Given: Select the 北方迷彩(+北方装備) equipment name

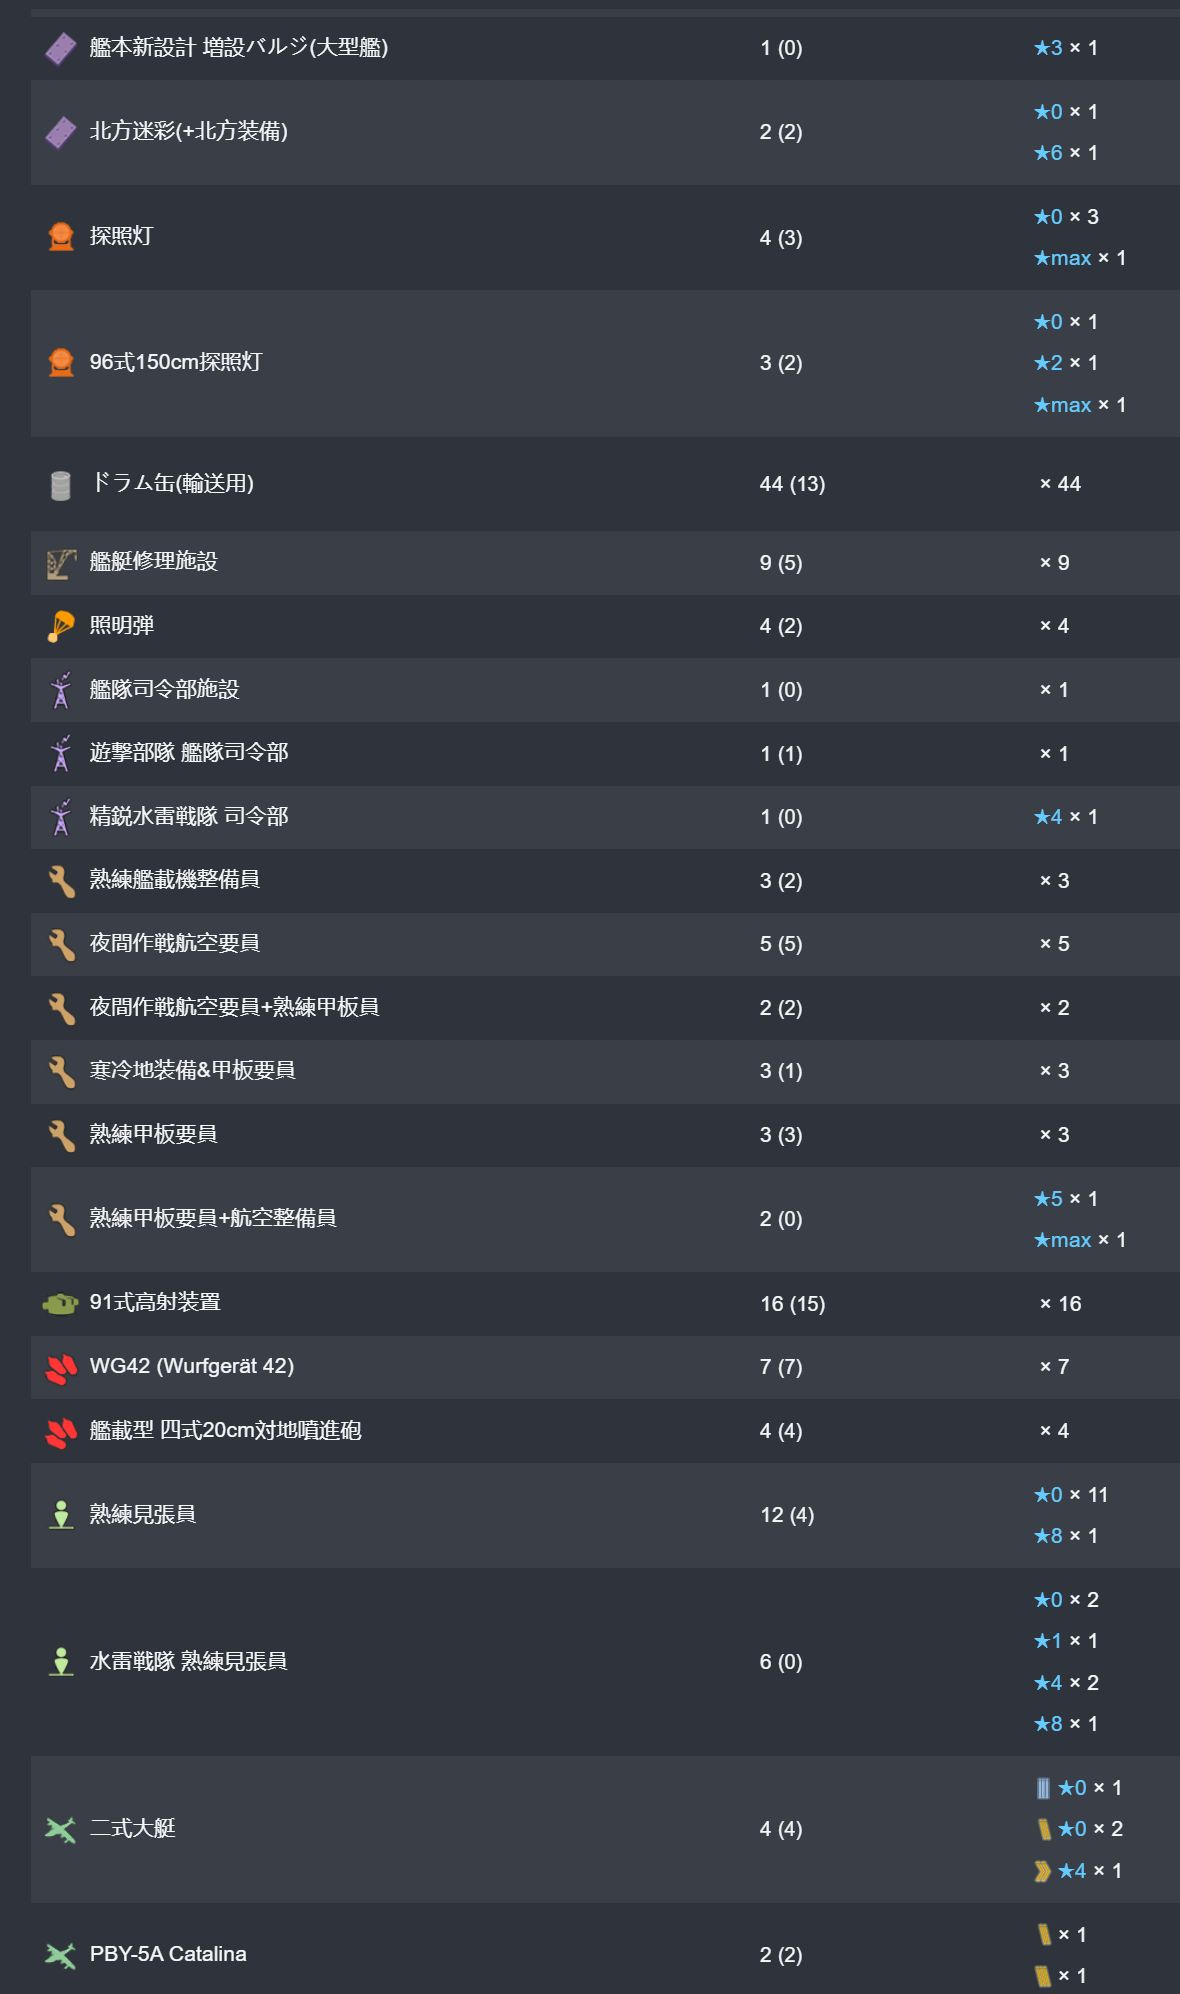Looking at the screenshot, I should [188, 131].
